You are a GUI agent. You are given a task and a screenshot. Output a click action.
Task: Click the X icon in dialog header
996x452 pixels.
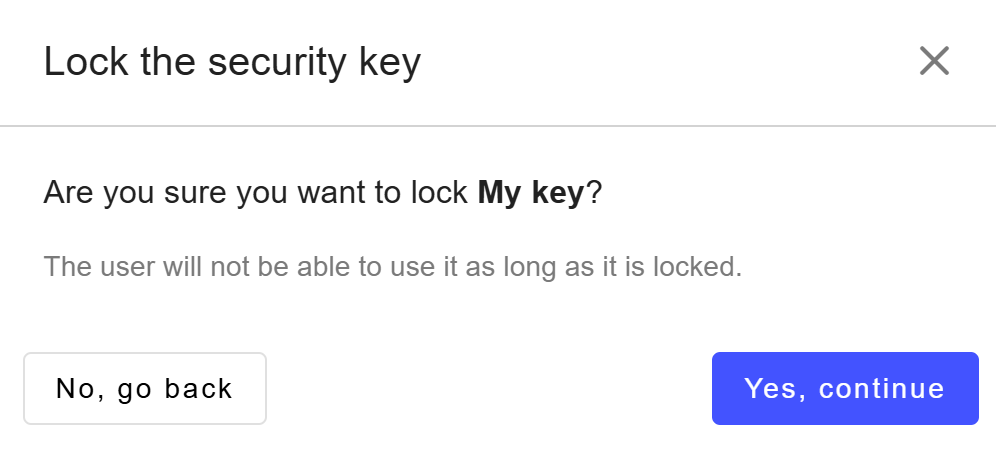click(934, 62)
